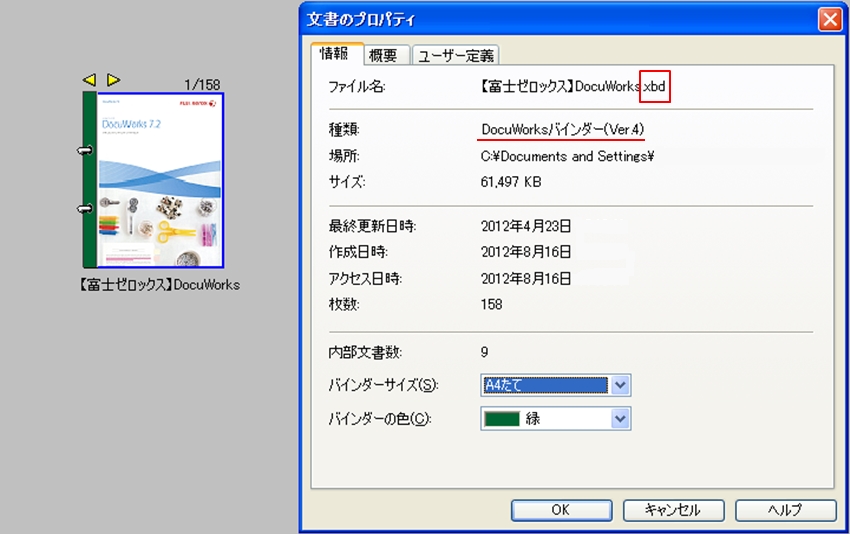
Task: Click the キャンセル button
Action: (673, 510)
